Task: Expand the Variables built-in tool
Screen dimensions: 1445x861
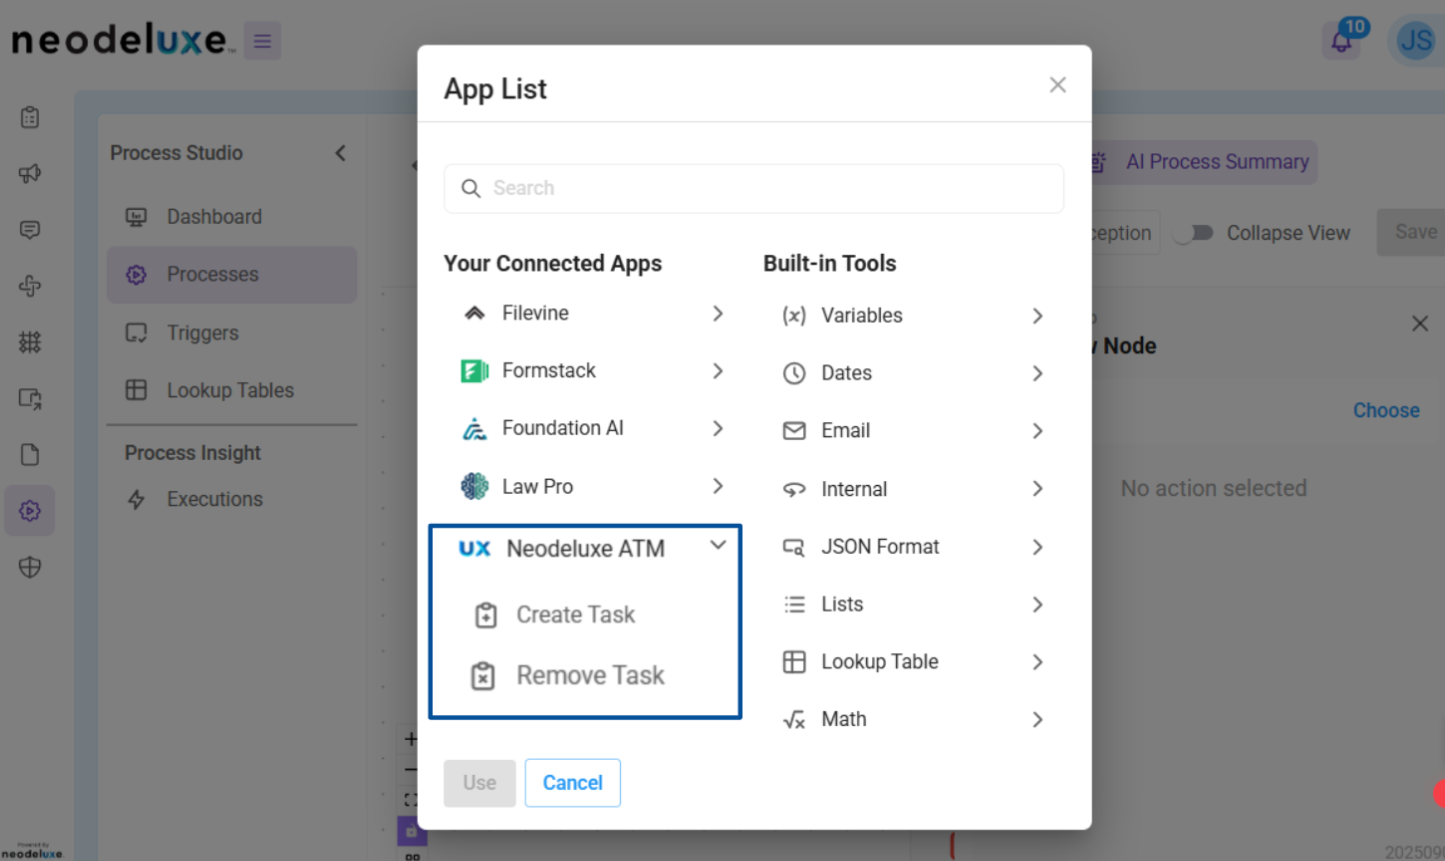Action: (1037, 316)
